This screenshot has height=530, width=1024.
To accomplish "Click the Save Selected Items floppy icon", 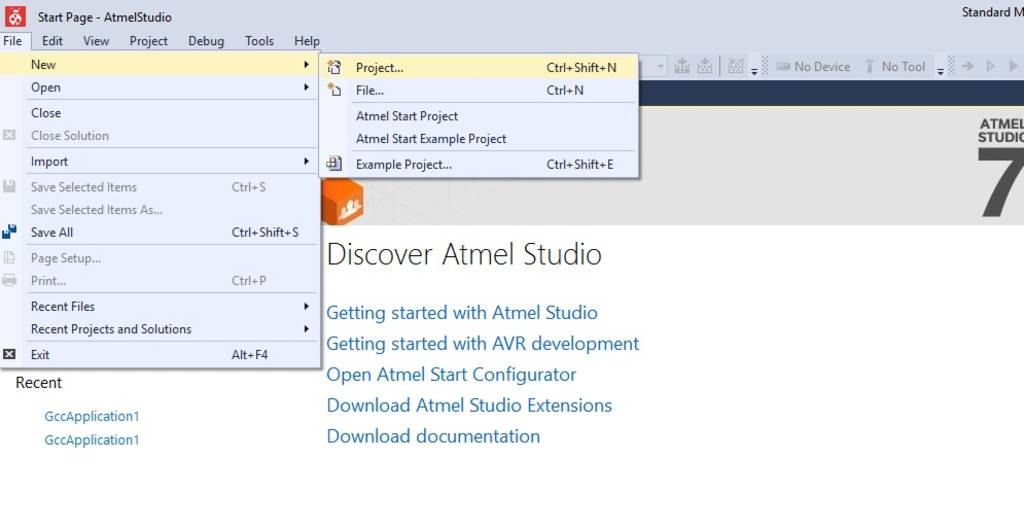I will (9, 187).
